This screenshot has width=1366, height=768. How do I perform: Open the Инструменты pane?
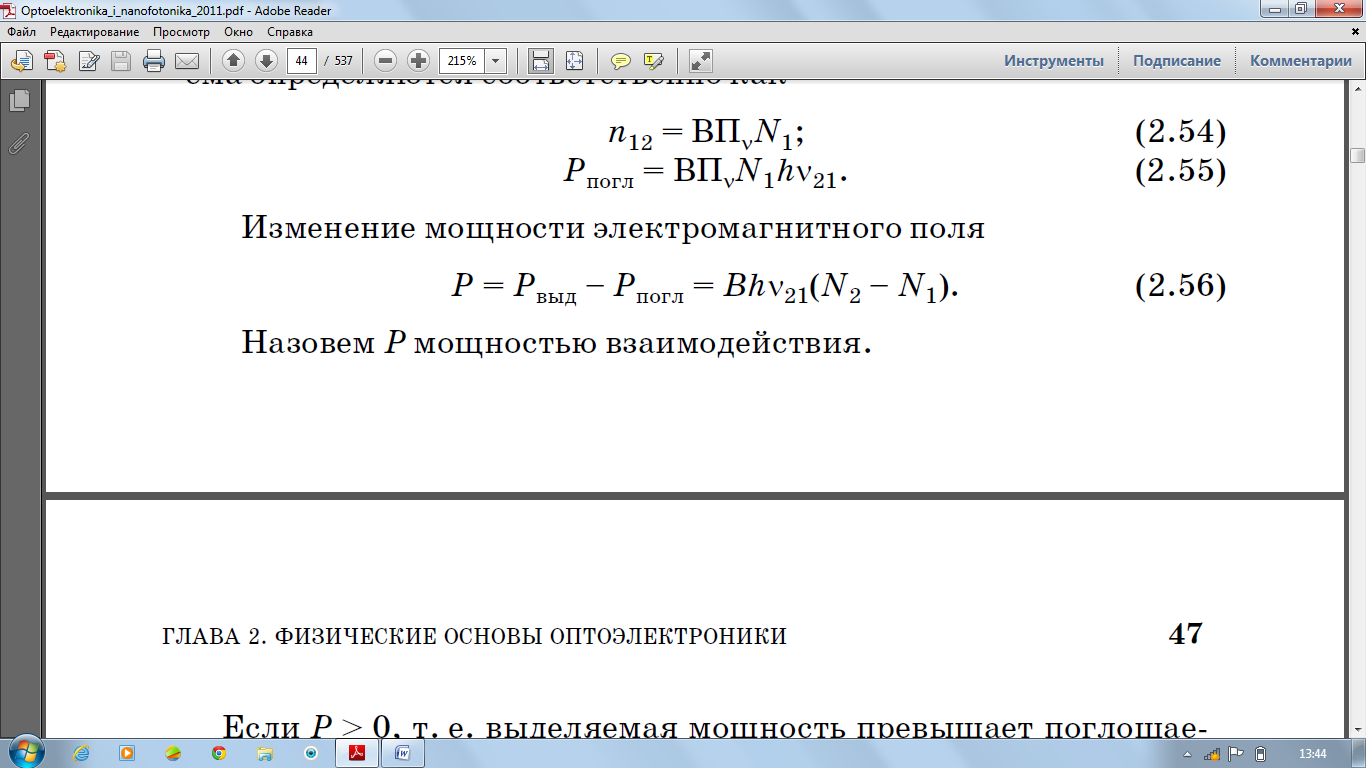(1054, 61)
